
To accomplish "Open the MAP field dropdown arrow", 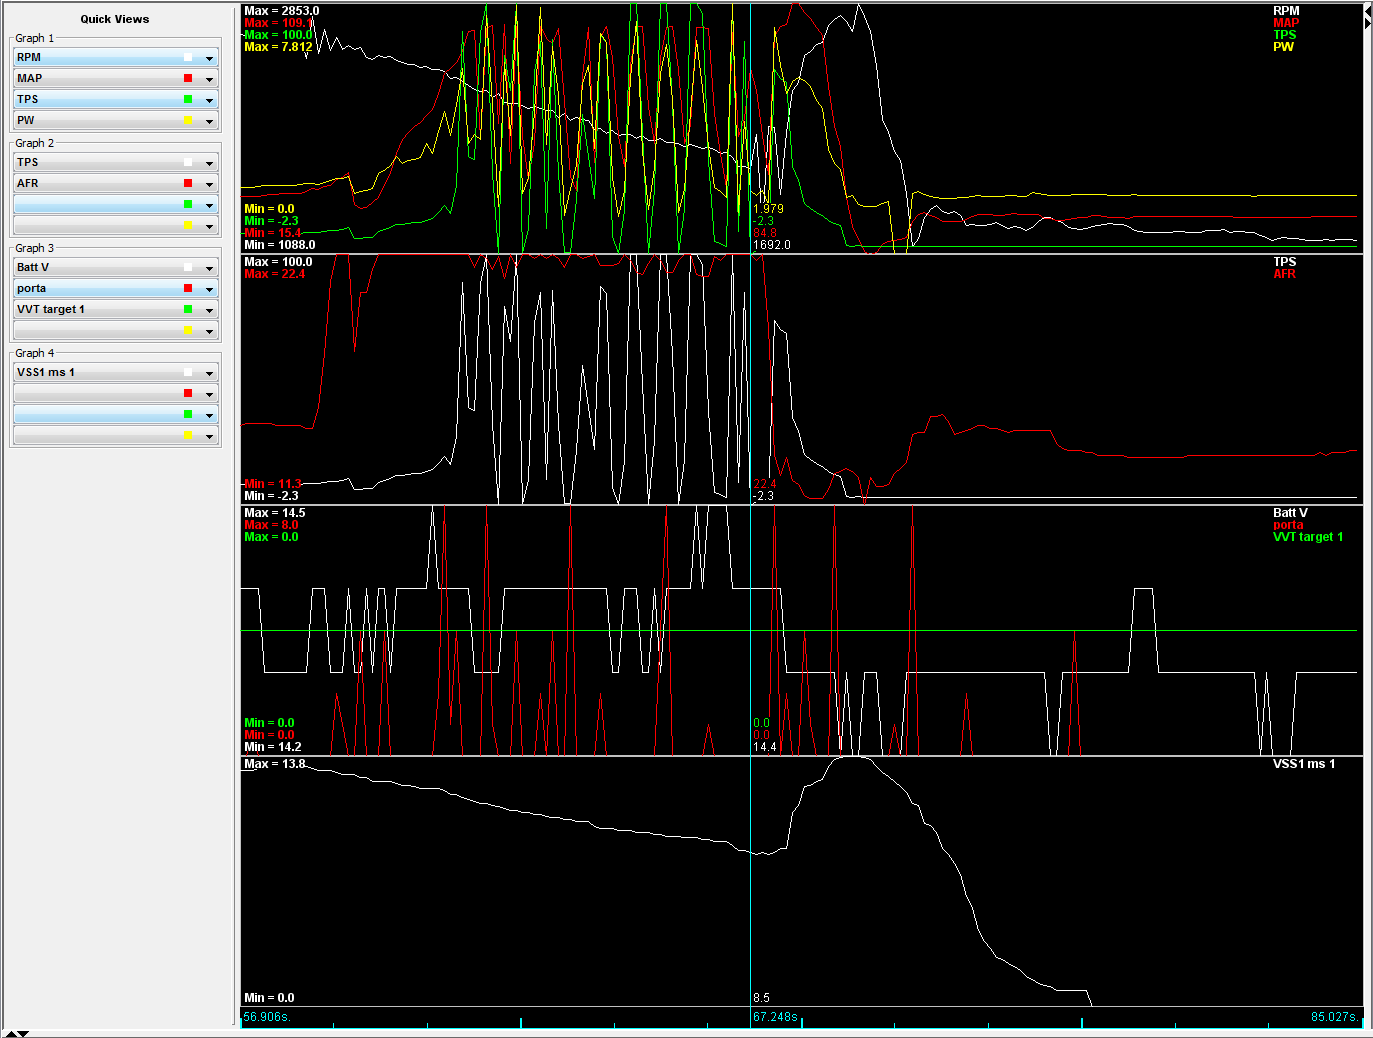I will [x=209, y=79].
